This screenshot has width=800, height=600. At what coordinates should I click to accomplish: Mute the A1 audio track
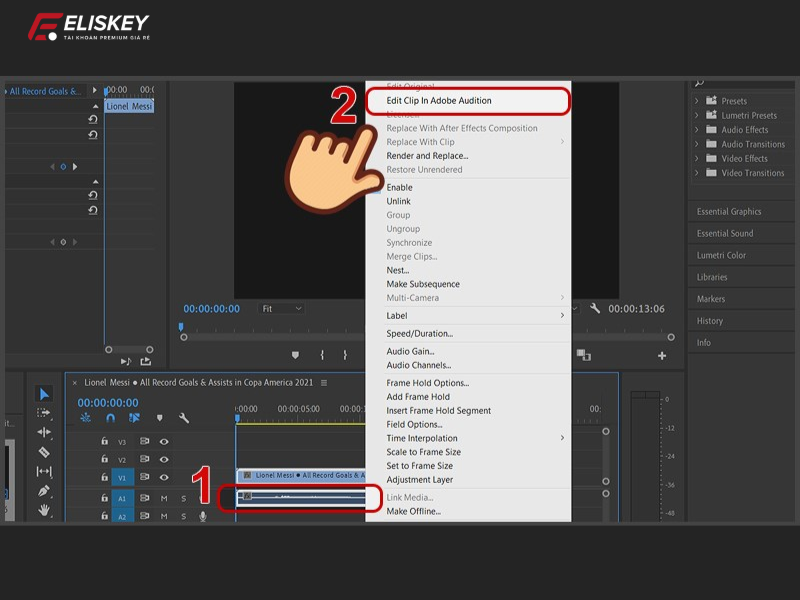[164, 497]
